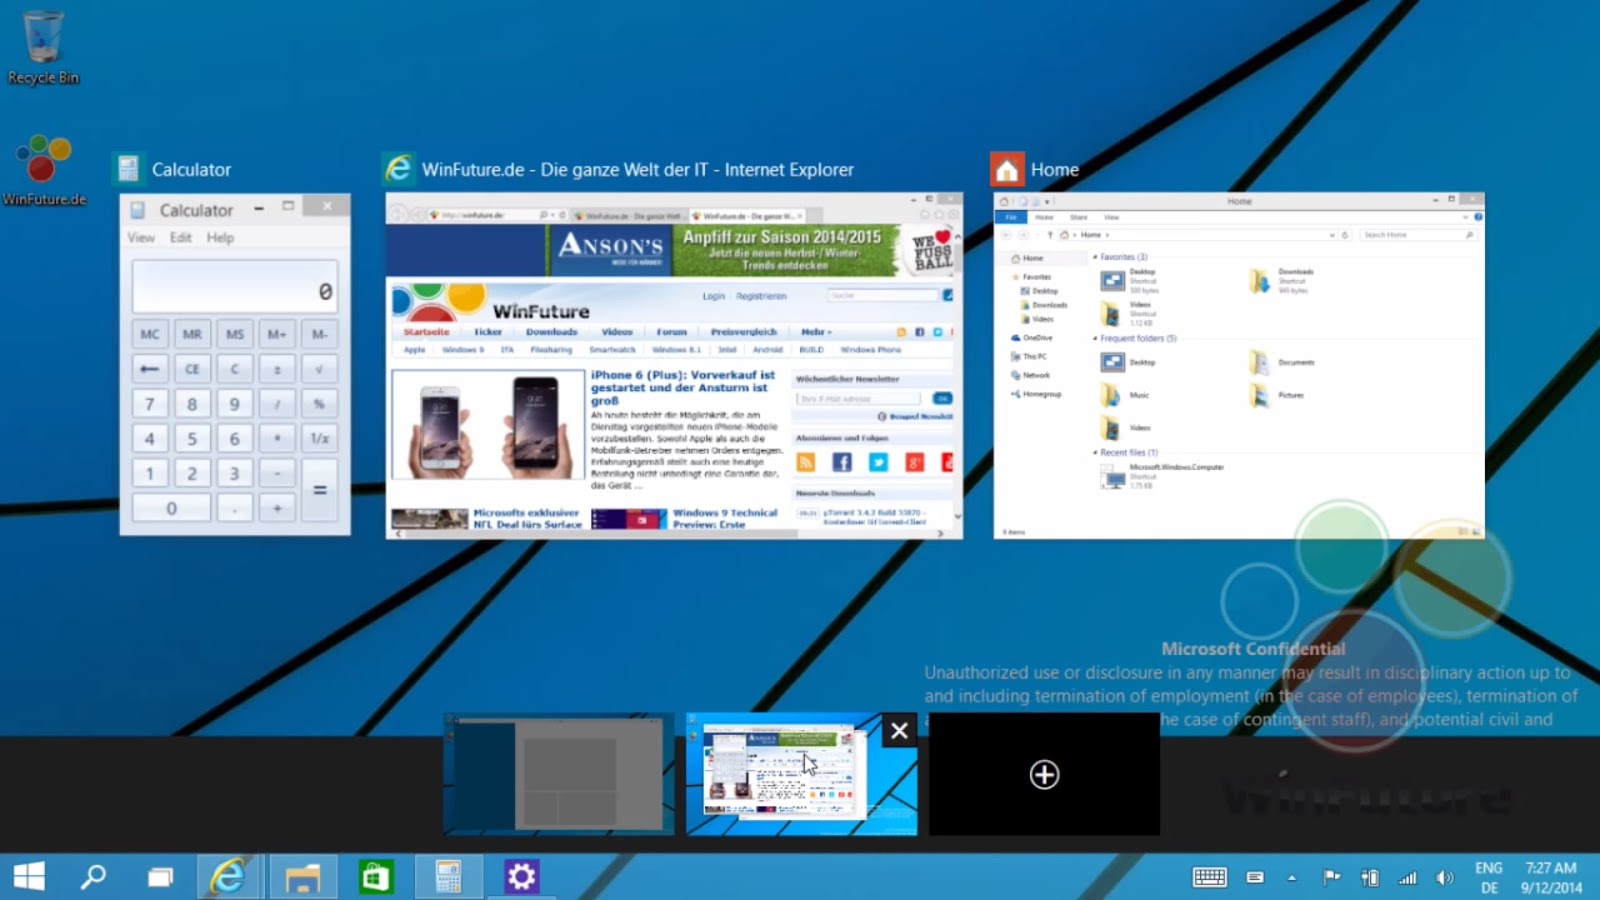Click the orange RSS icon under Abonnieren
1600x900 pixels.
806,462
